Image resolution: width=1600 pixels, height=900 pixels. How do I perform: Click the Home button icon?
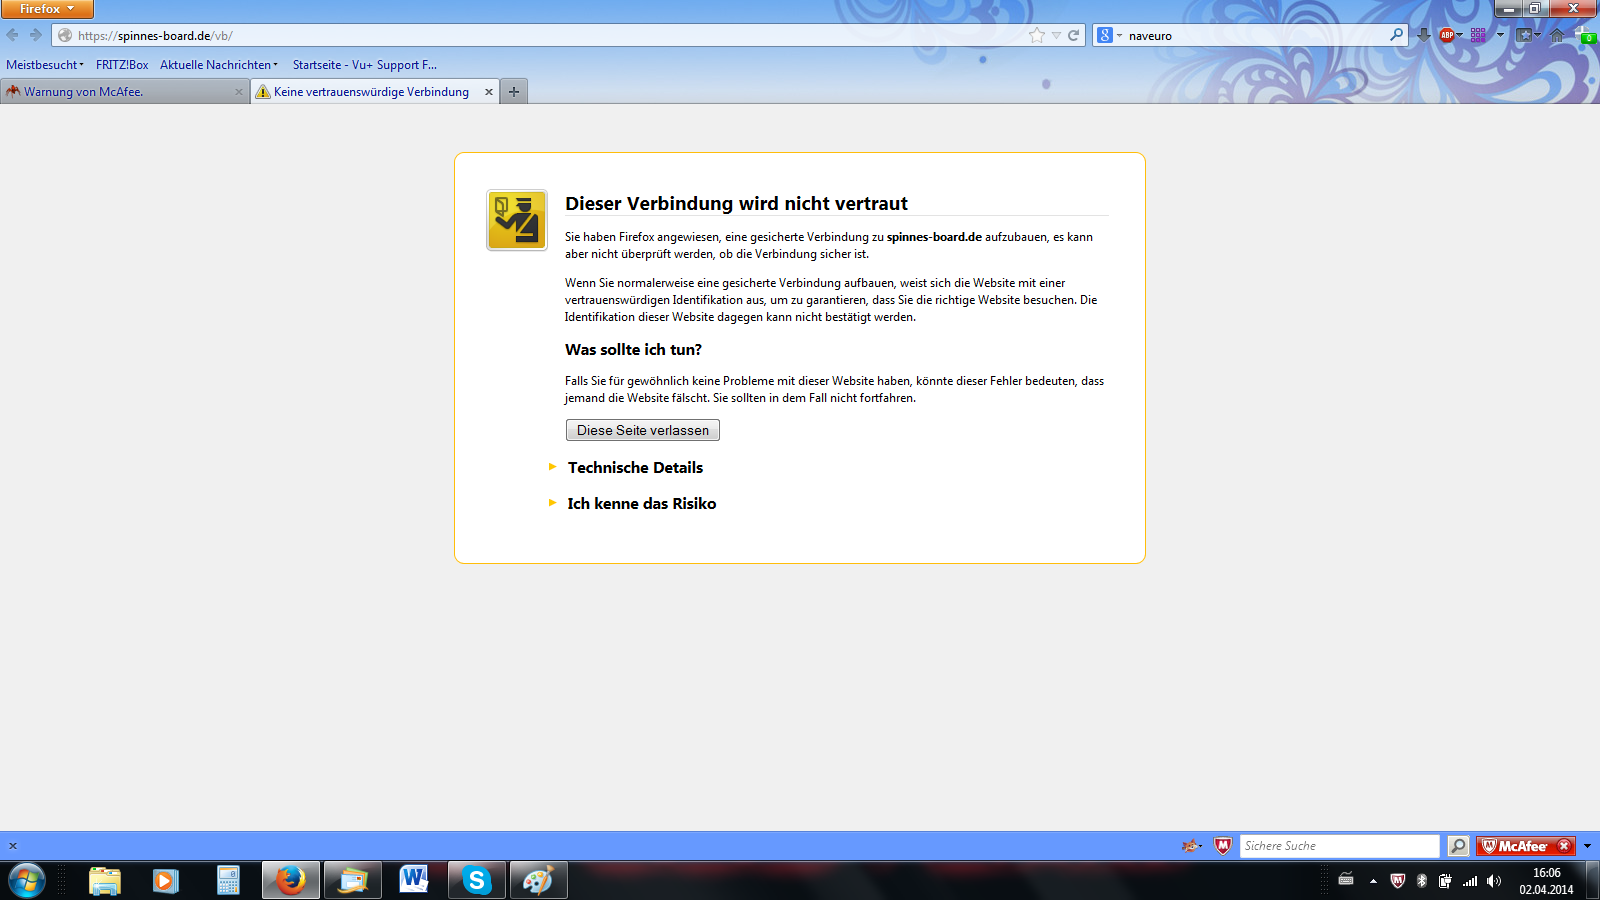coord(1557,35)
